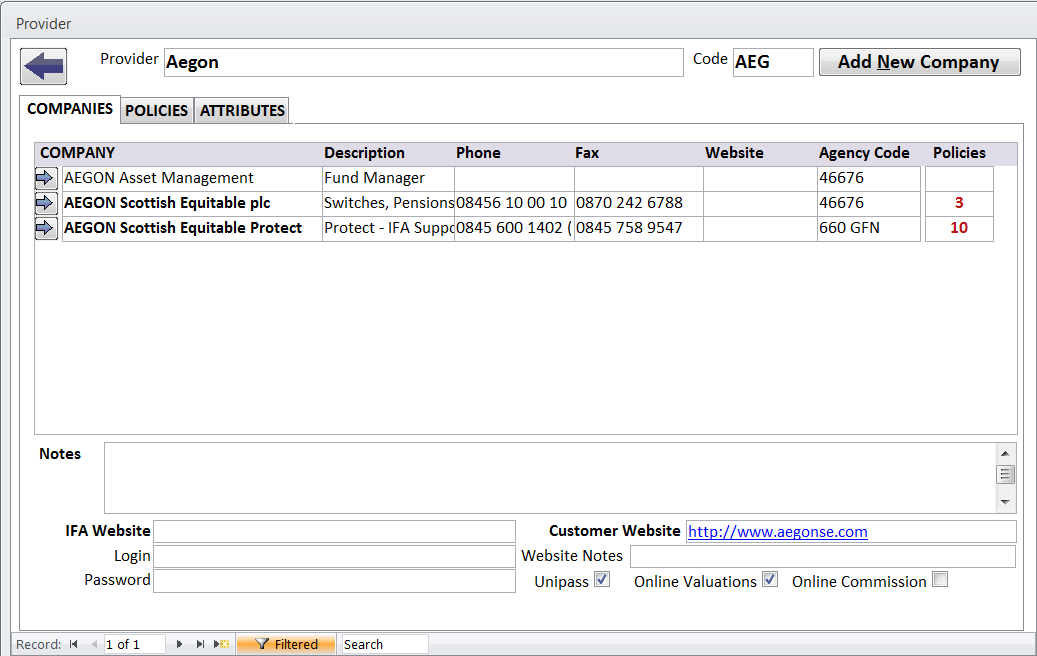This screenshot has width=1037, height=656.
Task: Click the Notes scrollbar down arrow
Action: click(x=1005, y=503)
